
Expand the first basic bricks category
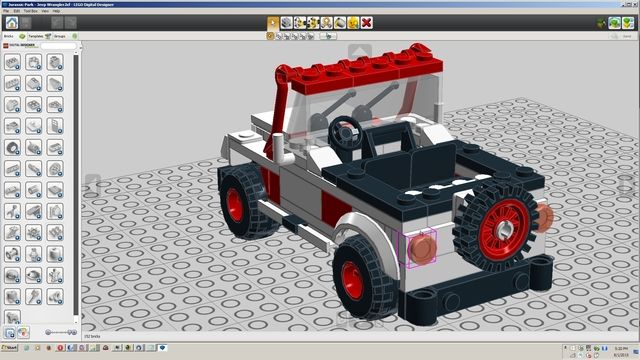[13, 62]
